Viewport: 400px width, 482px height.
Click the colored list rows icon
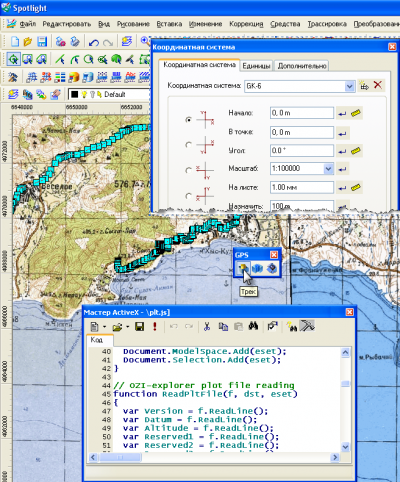pyautogui.click(x=60, y=77)
